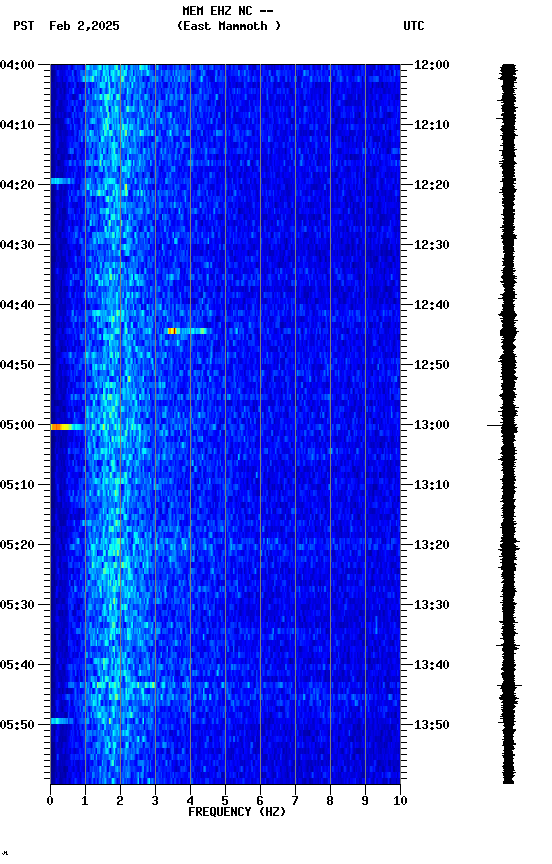
Task: Click the 13:50 UTC time label
Action: coord(432,726)
